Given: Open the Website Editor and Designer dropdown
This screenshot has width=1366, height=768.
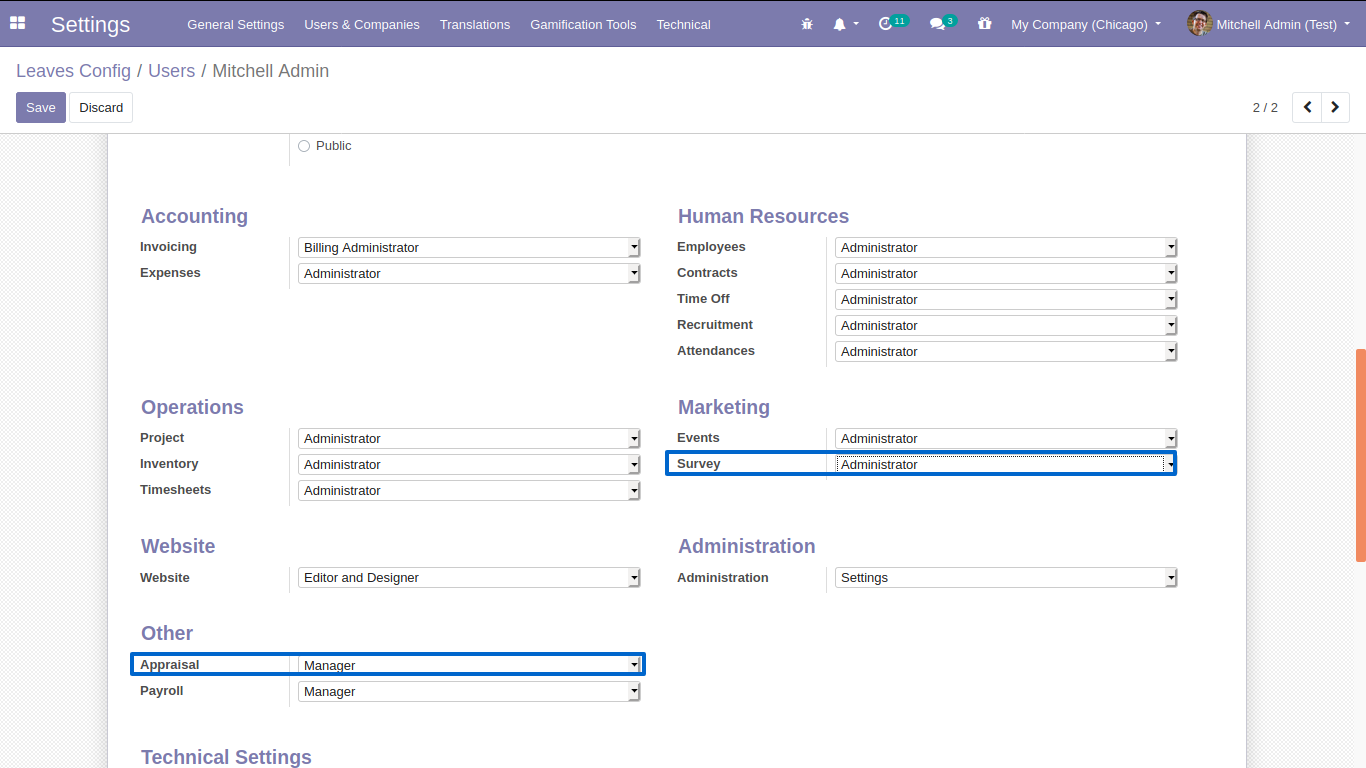Looking at the screenshot, I should point(469,577).
